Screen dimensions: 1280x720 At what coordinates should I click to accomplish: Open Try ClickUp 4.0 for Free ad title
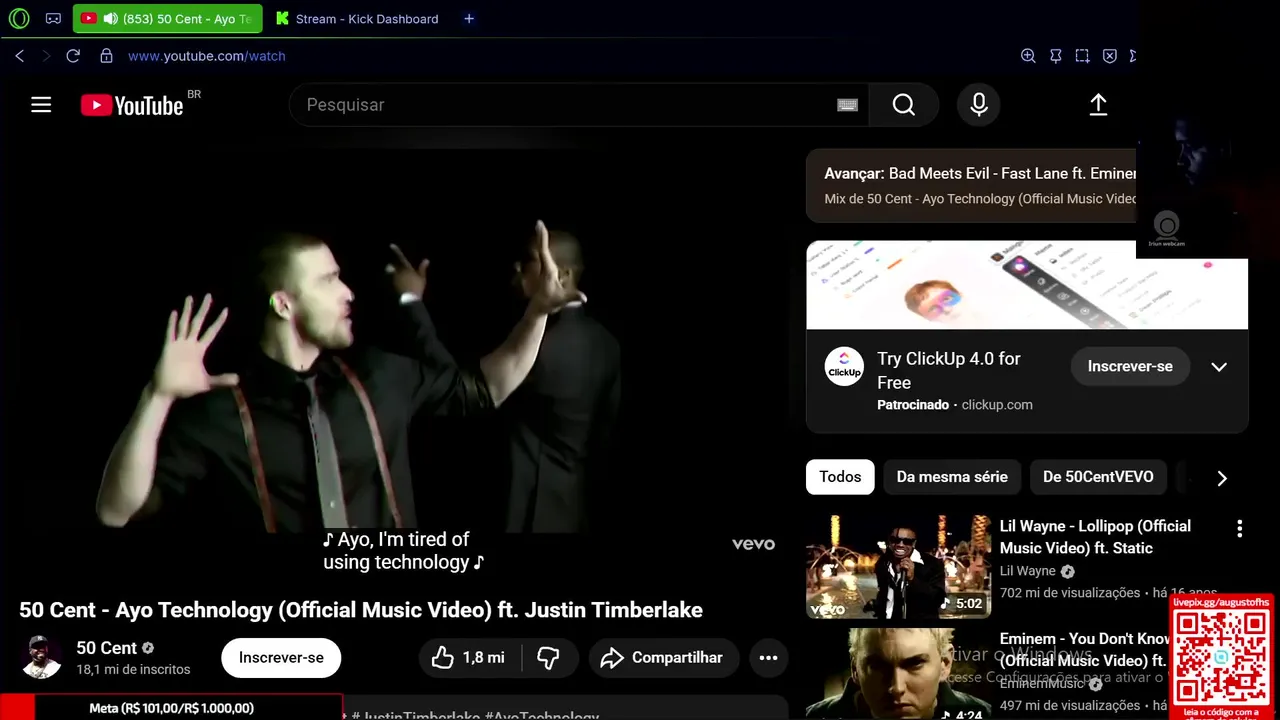pos(949,370)
